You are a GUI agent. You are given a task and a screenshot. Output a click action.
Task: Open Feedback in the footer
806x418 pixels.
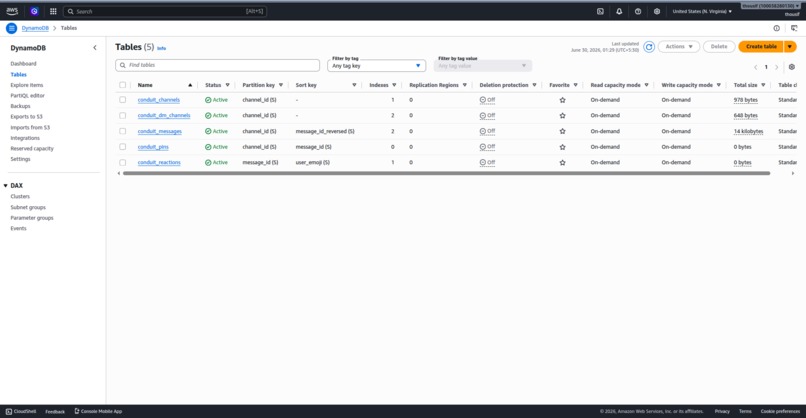[x=55, y=411]
